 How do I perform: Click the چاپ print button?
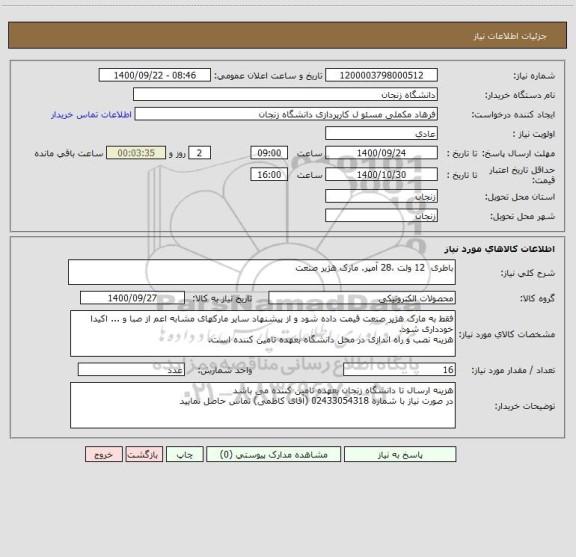point(185,454)
